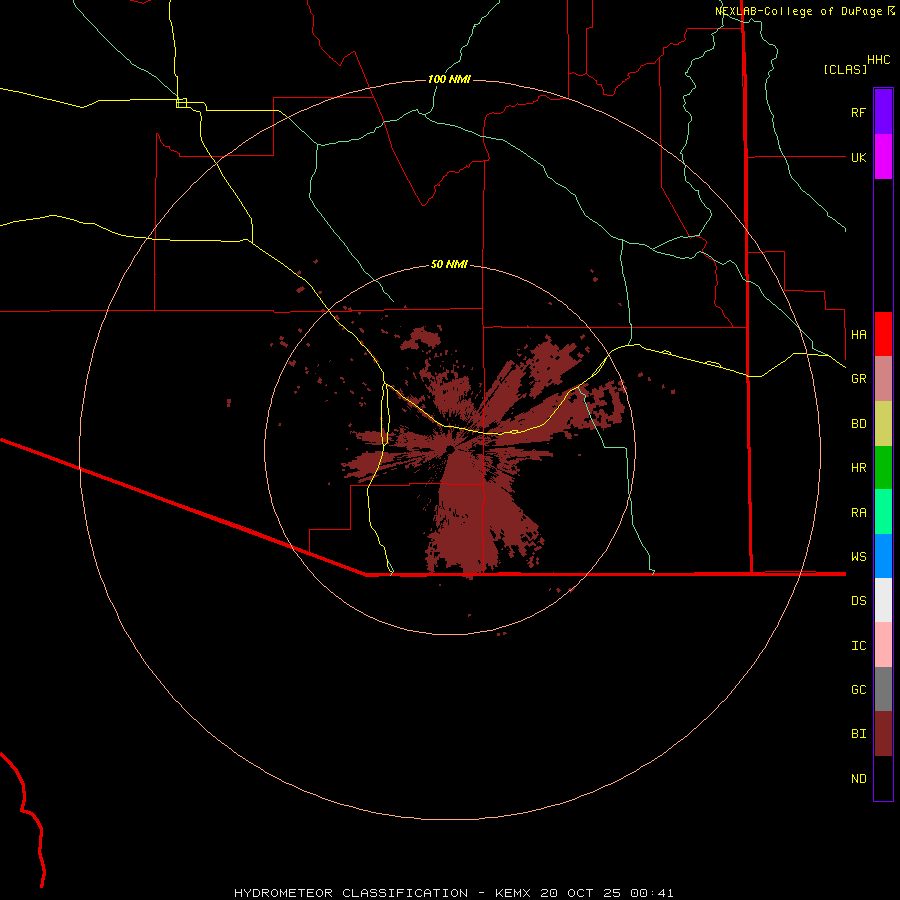Click the DS legend label
This screenshot has width=900, height=900.
[x=858, y=601]
